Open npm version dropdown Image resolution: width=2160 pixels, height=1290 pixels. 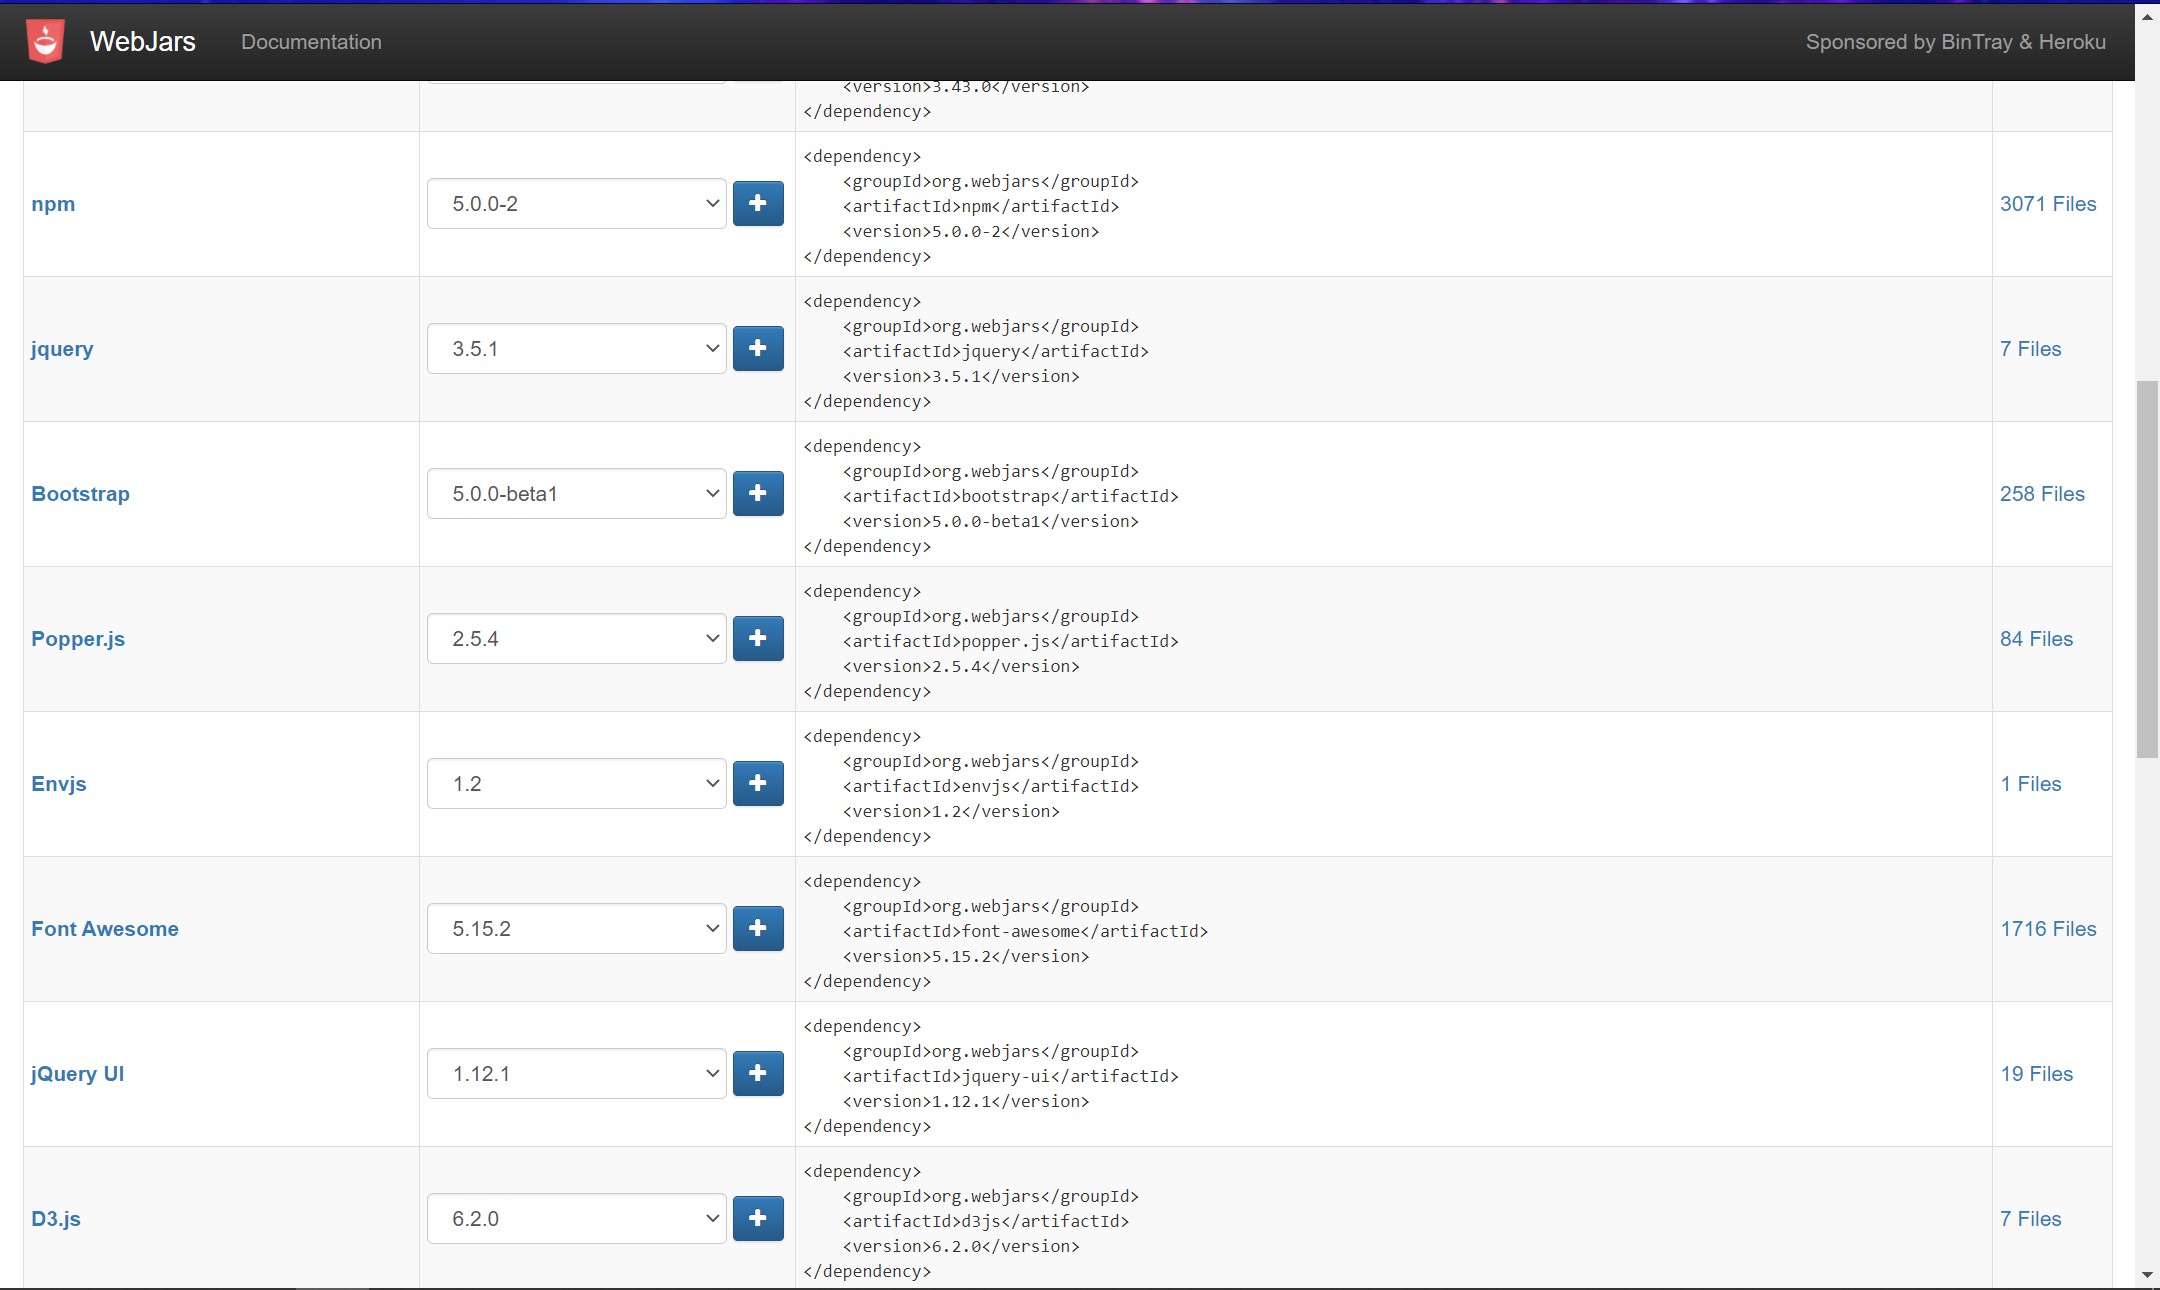[x=577, y=203]
